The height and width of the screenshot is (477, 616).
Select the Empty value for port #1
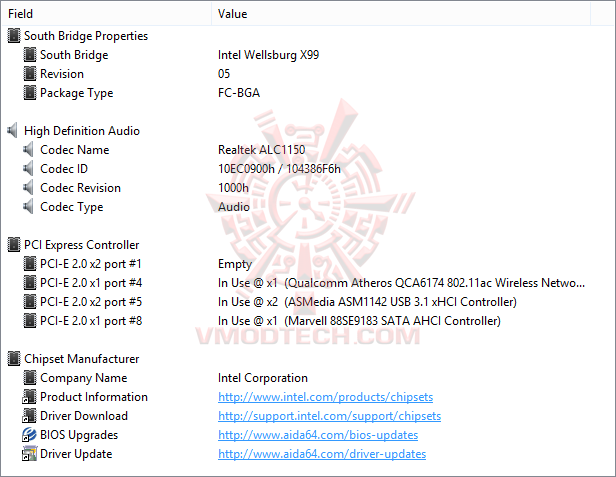tap(235, 264)
